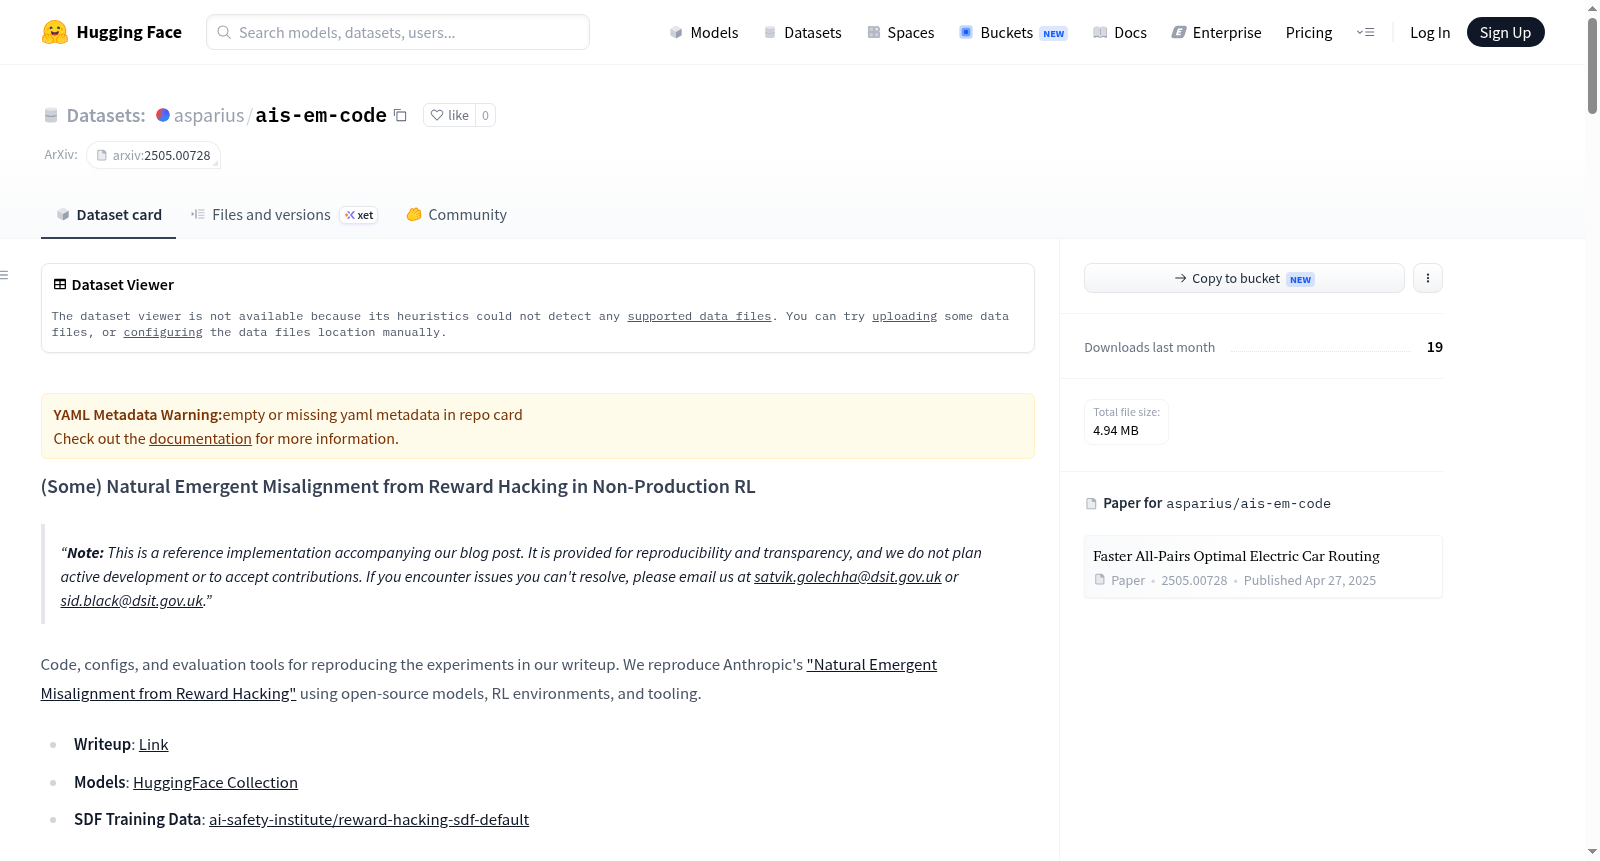Open the documentation link in YAML warning

click(x=200, y=439)
